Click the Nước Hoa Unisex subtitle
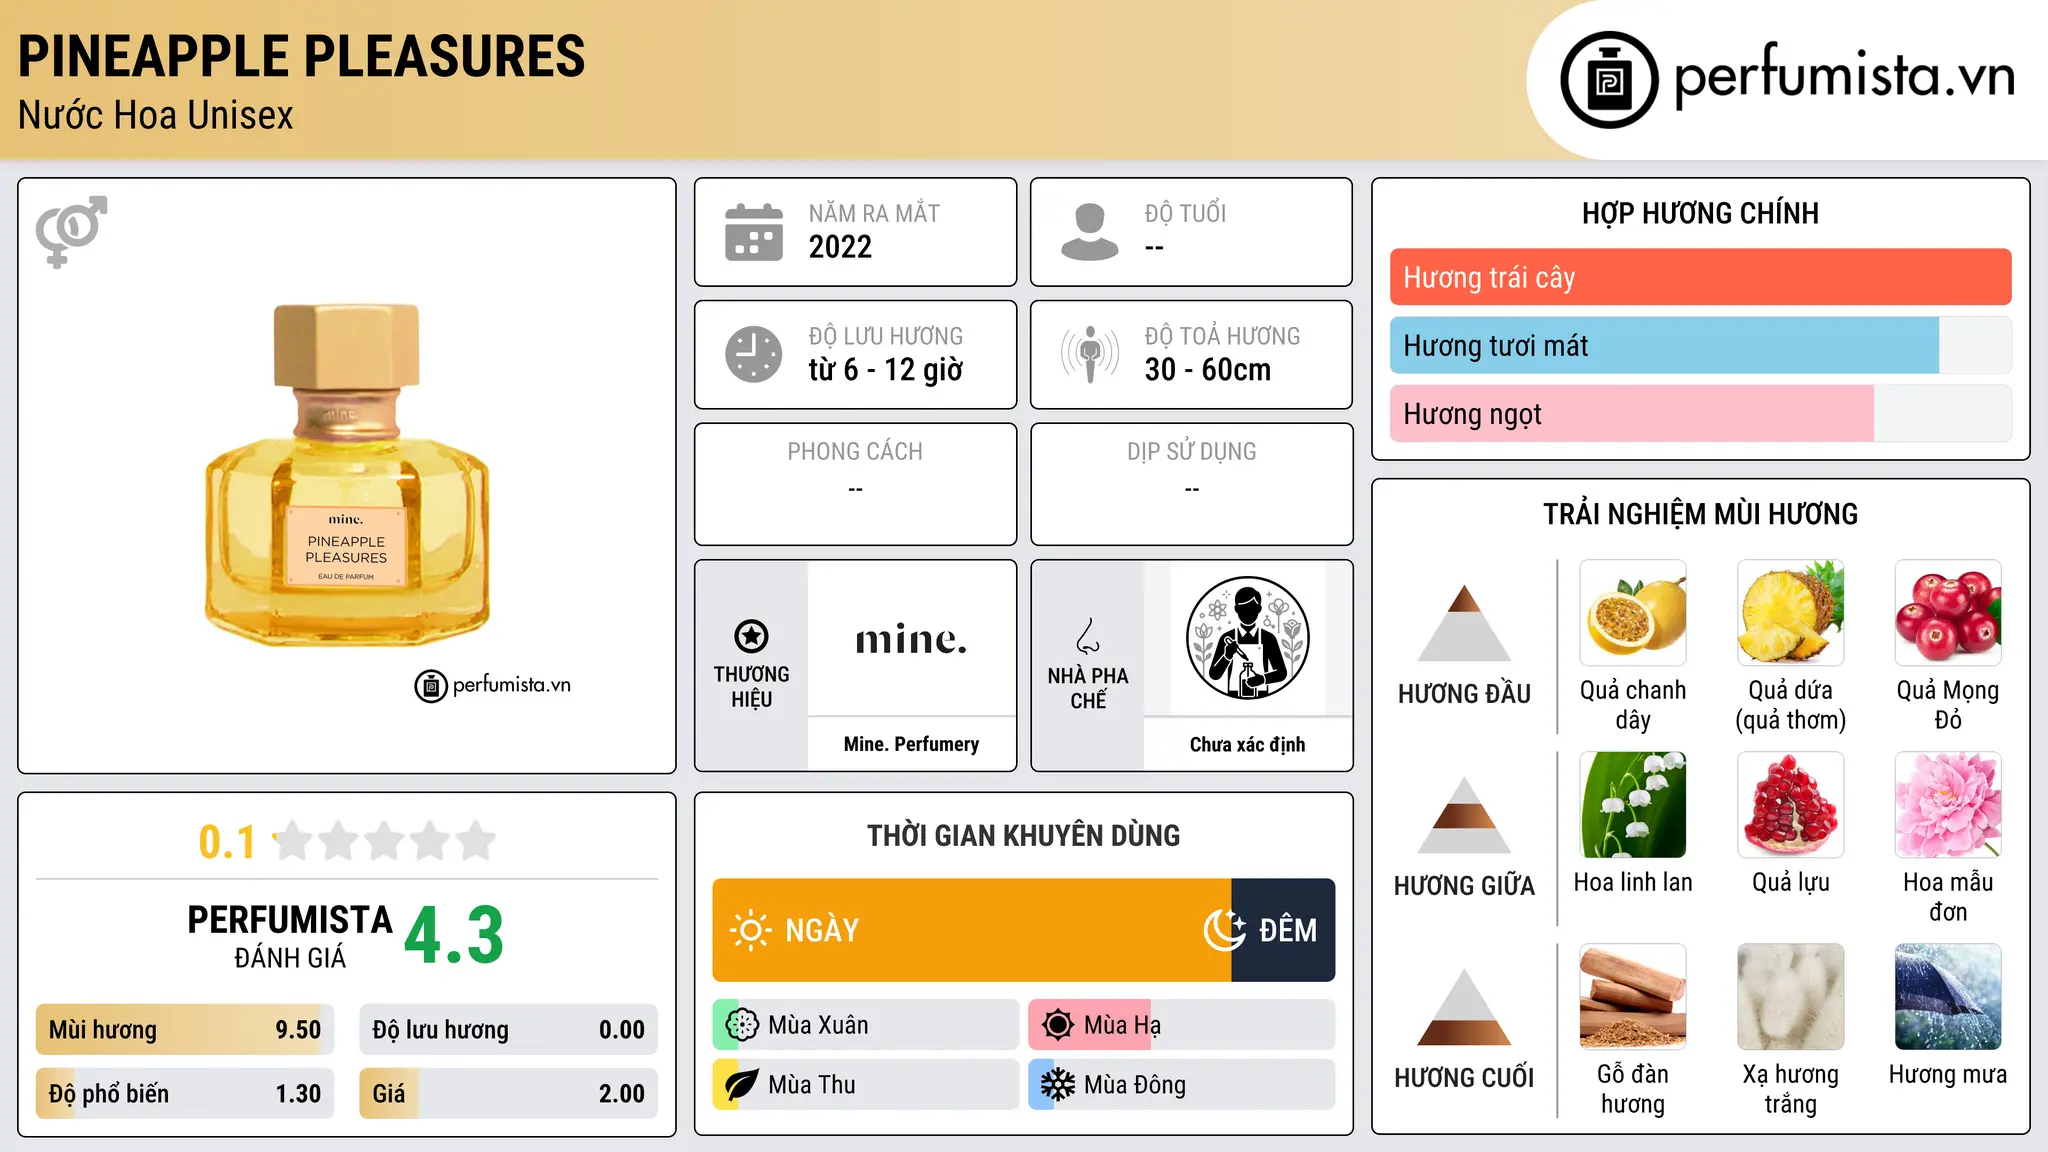Screen dimensions: 2048x1152 (x=155, y=115)
